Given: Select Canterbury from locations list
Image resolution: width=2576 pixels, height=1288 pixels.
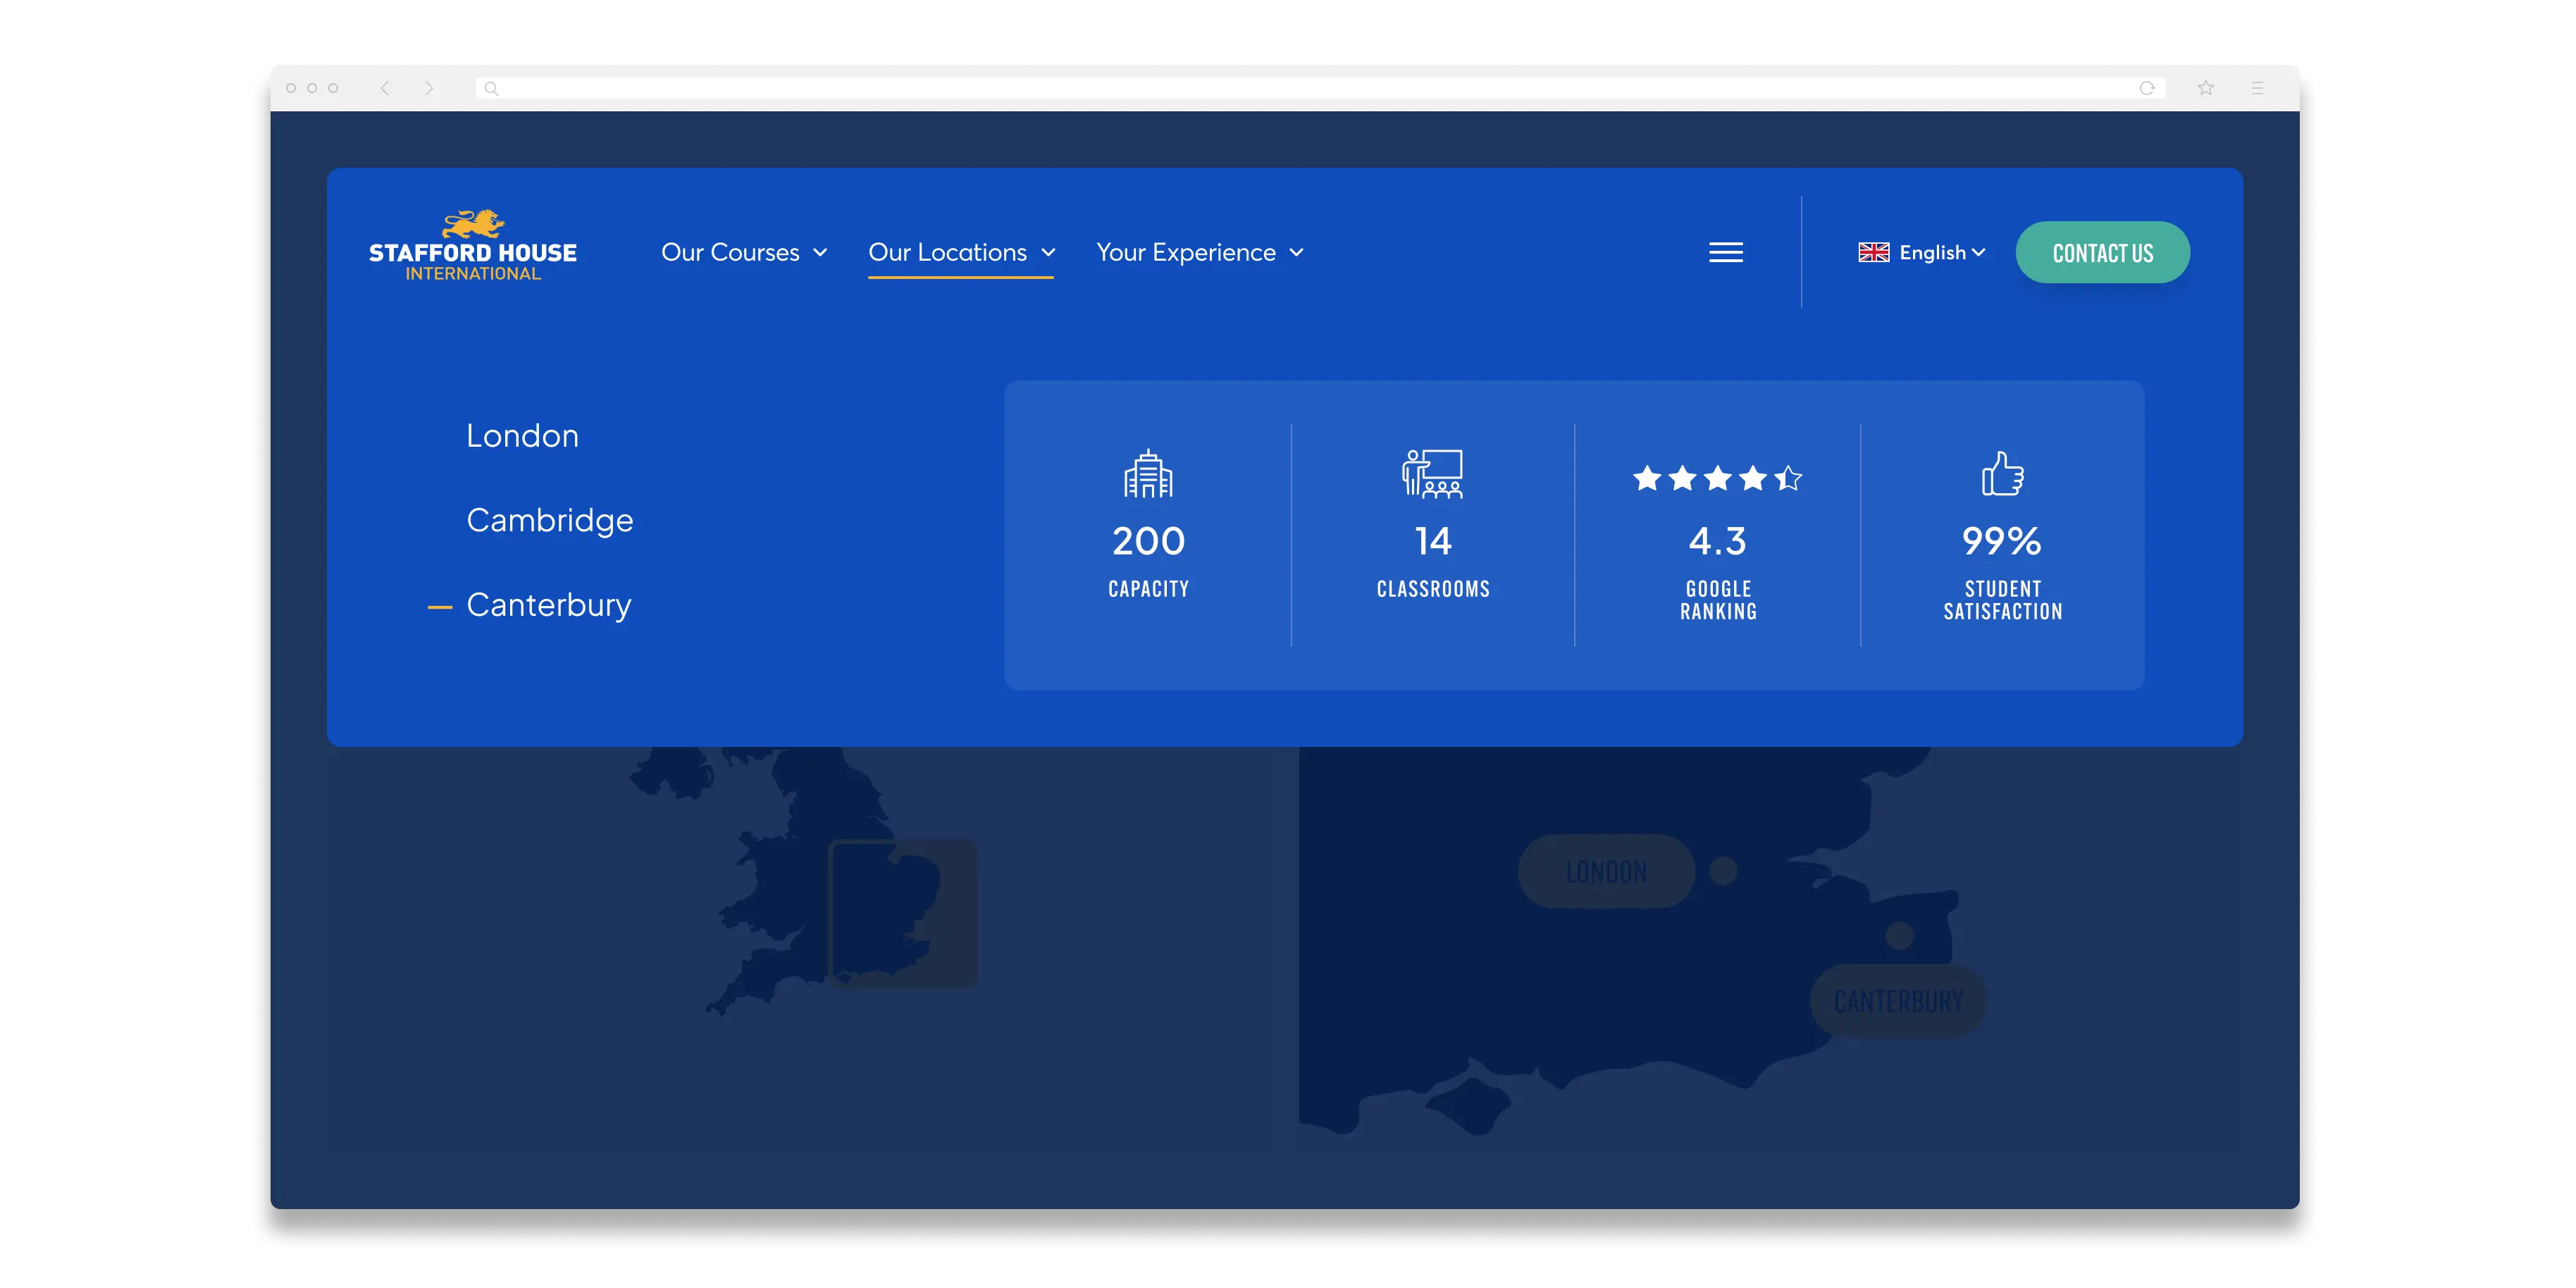Looking at the screenshot, I should [x=549, y=606].
